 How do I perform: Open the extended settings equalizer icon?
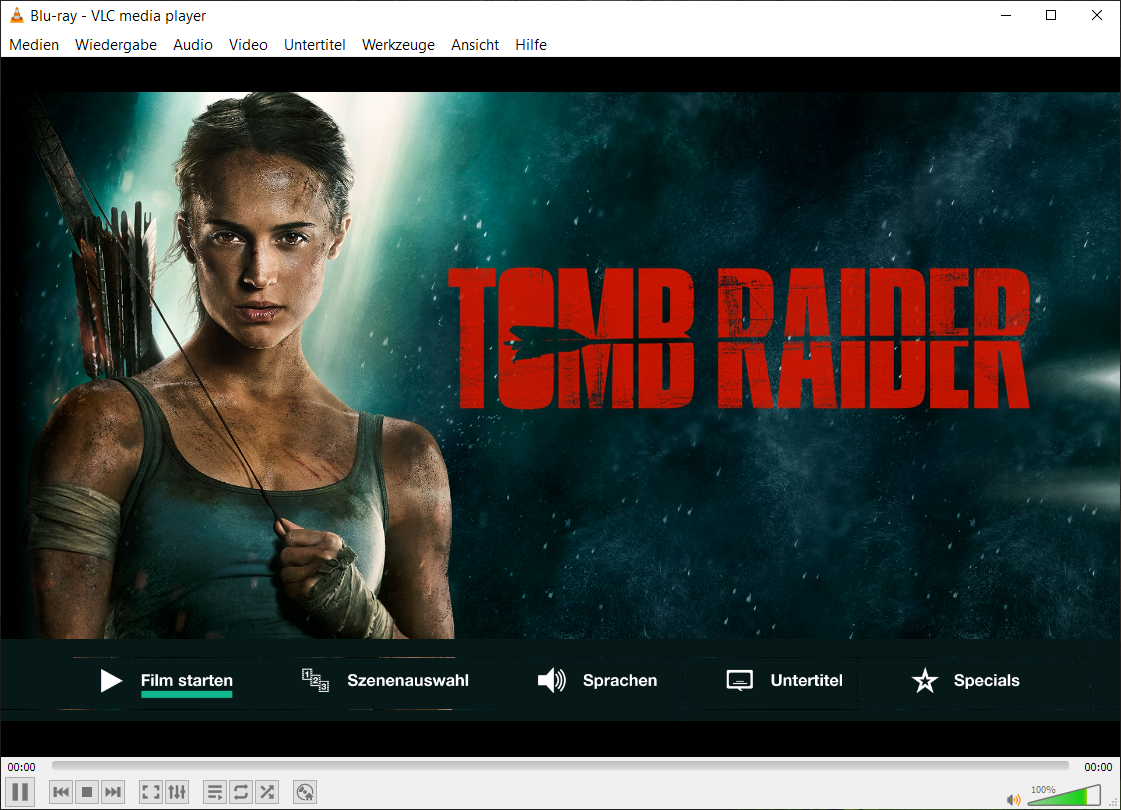pyautogui.click(x=177, y=791)
